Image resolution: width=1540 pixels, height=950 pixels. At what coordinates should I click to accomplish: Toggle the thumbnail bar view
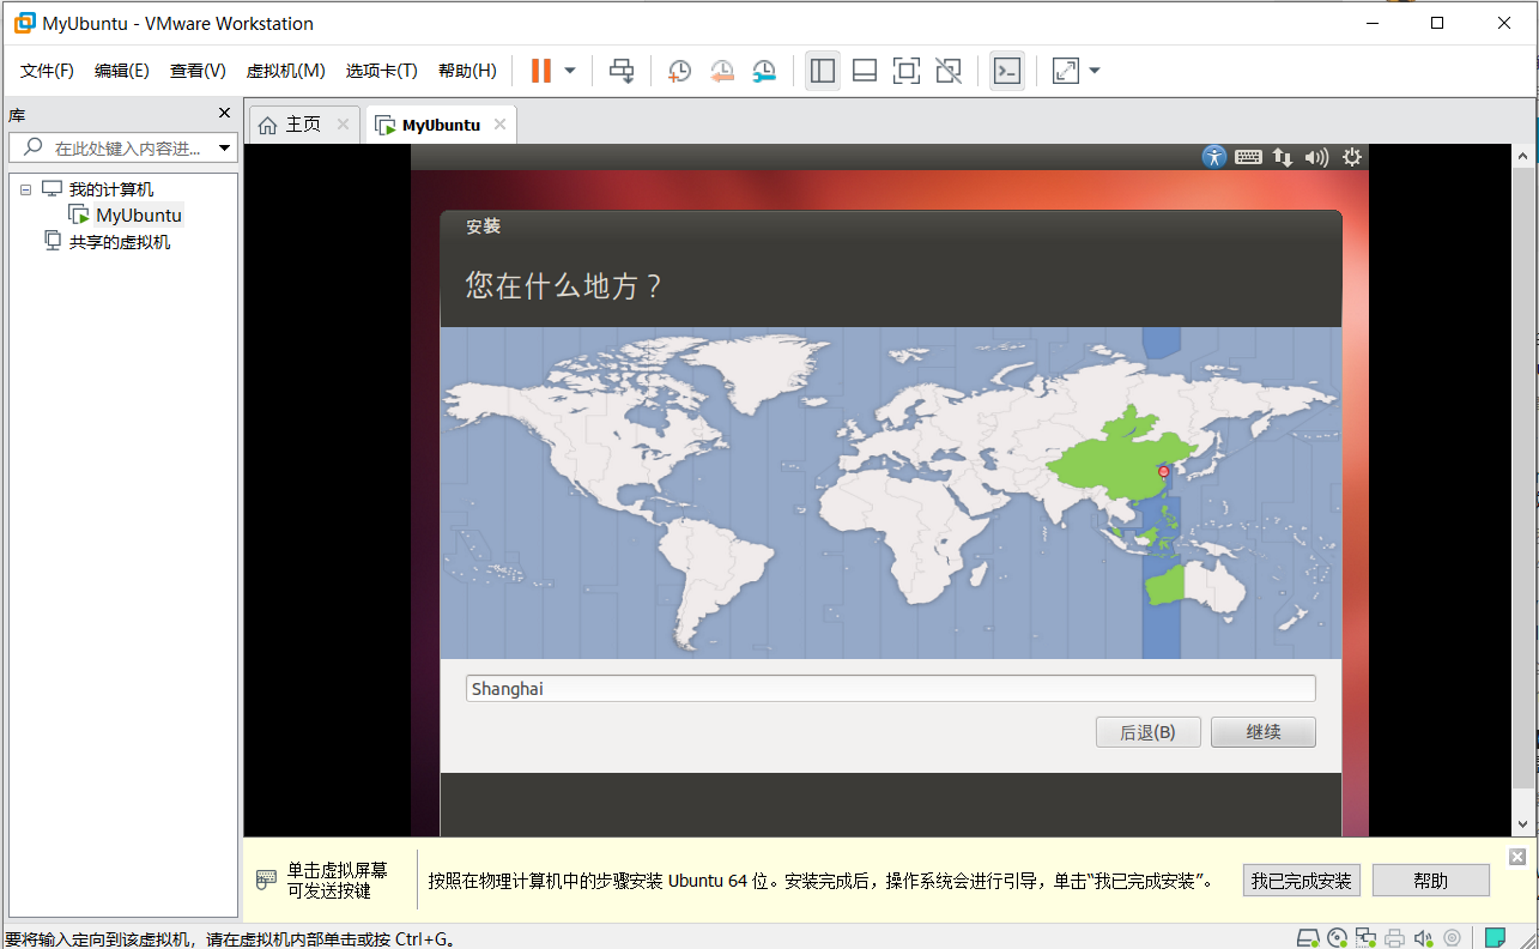pos(864,71)
